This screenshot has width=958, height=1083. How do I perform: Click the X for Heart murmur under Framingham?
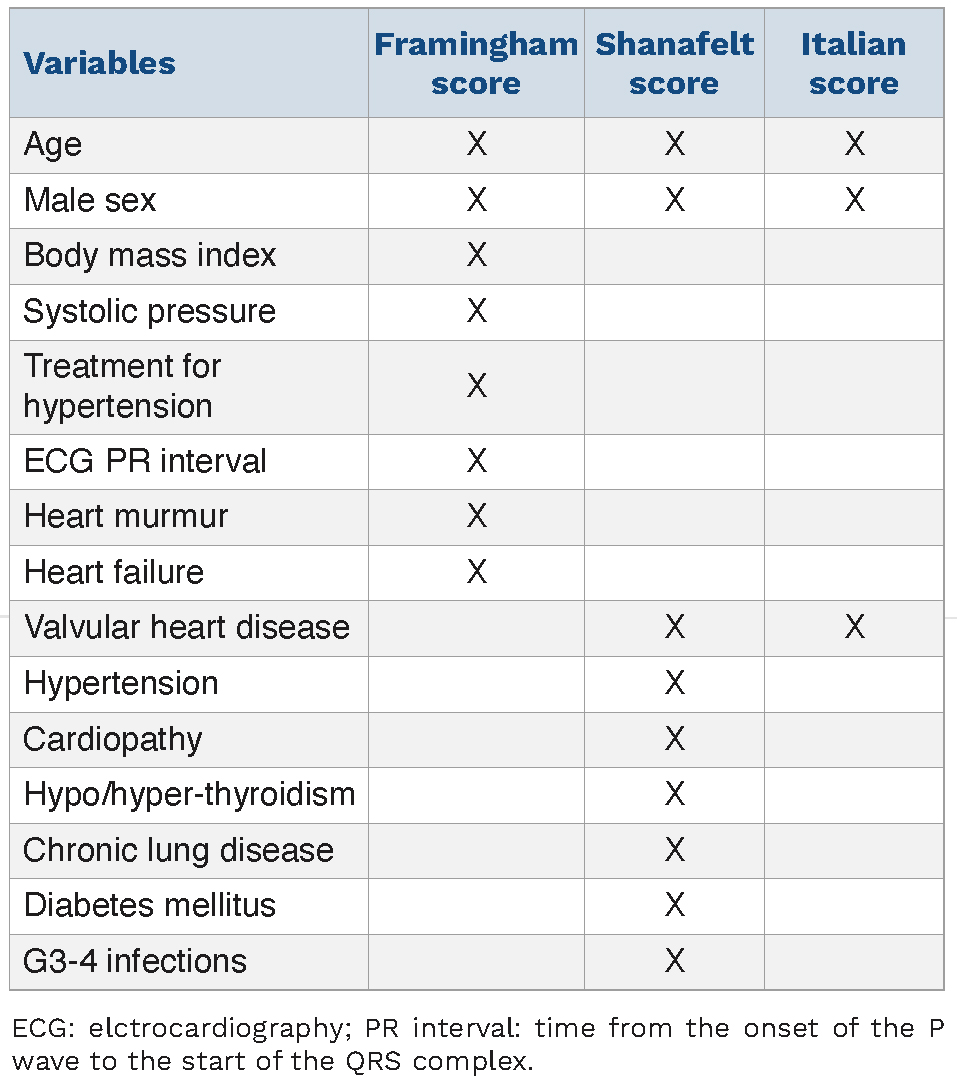coord(477,516)
